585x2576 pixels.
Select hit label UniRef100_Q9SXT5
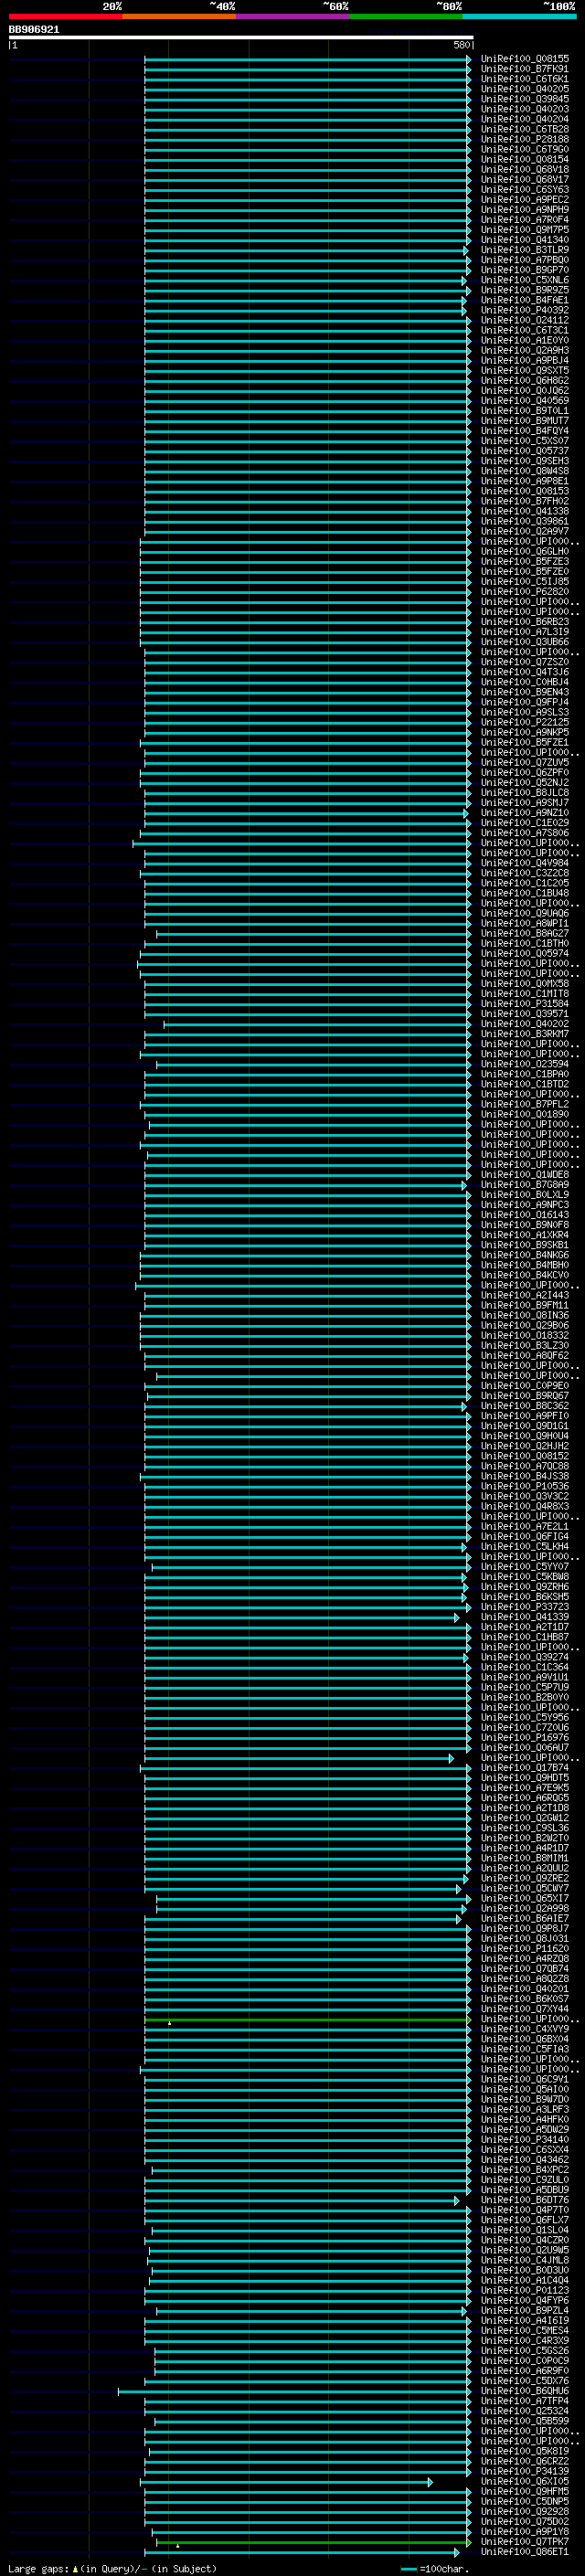click(524, 370)
